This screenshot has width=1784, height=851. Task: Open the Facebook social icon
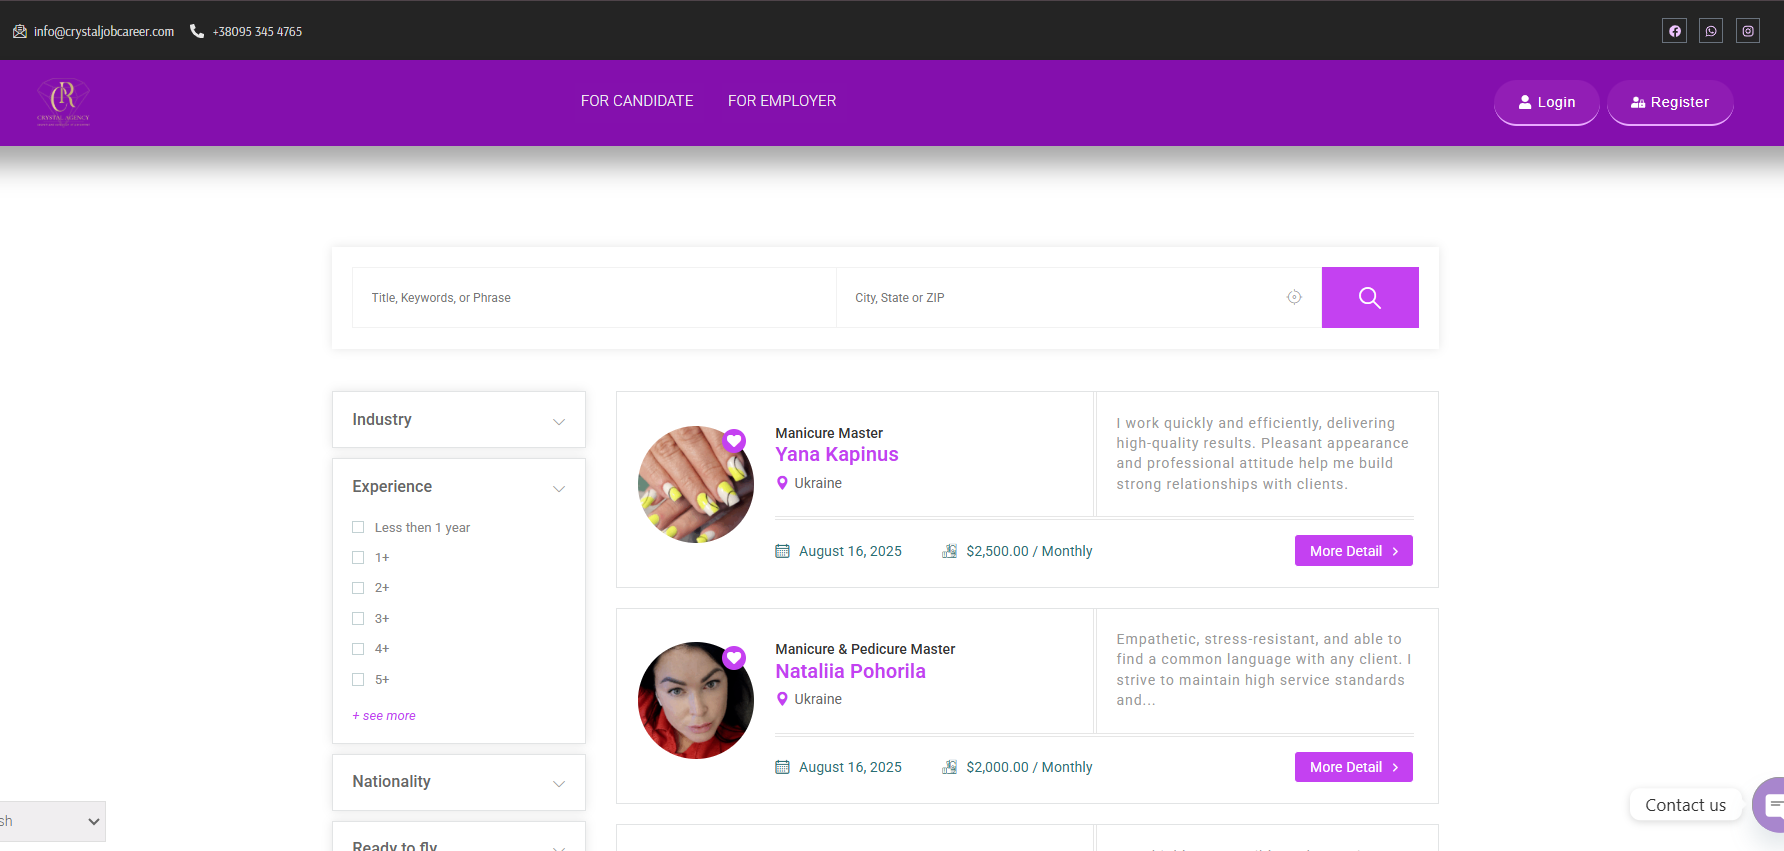pos(1674,31)
